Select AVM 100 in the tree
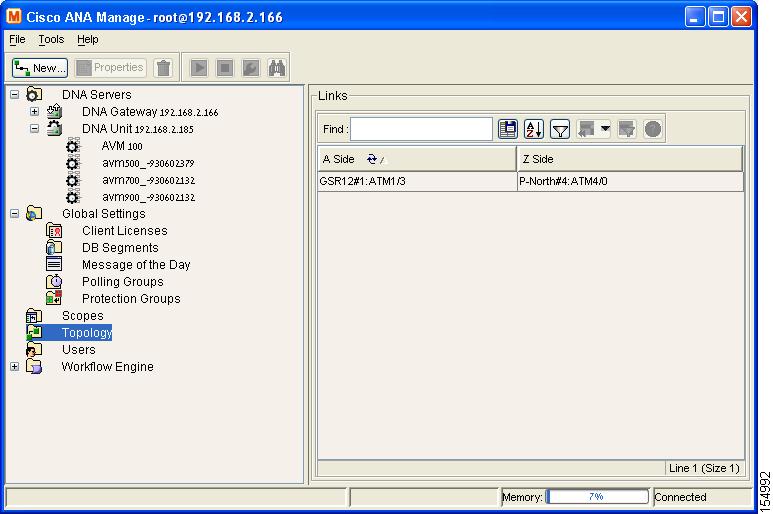Screen dimensions: 773x514 (122, 146)
